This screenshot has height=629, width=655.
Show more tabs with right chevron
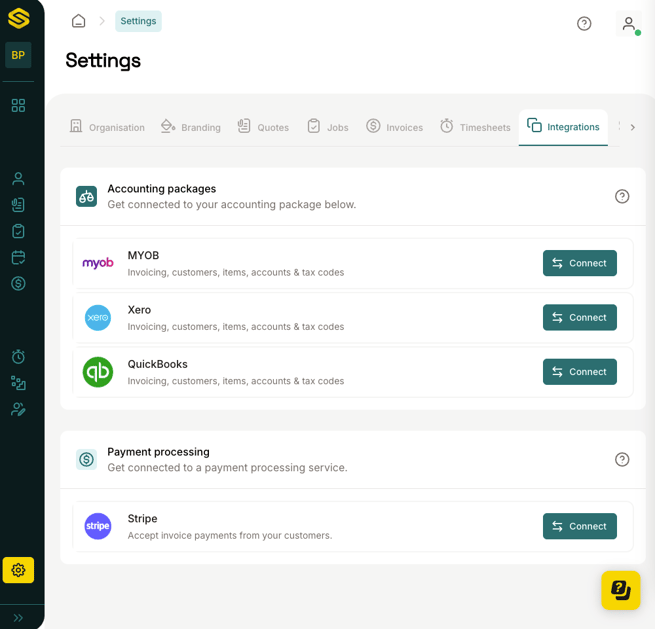click(632, 127)
